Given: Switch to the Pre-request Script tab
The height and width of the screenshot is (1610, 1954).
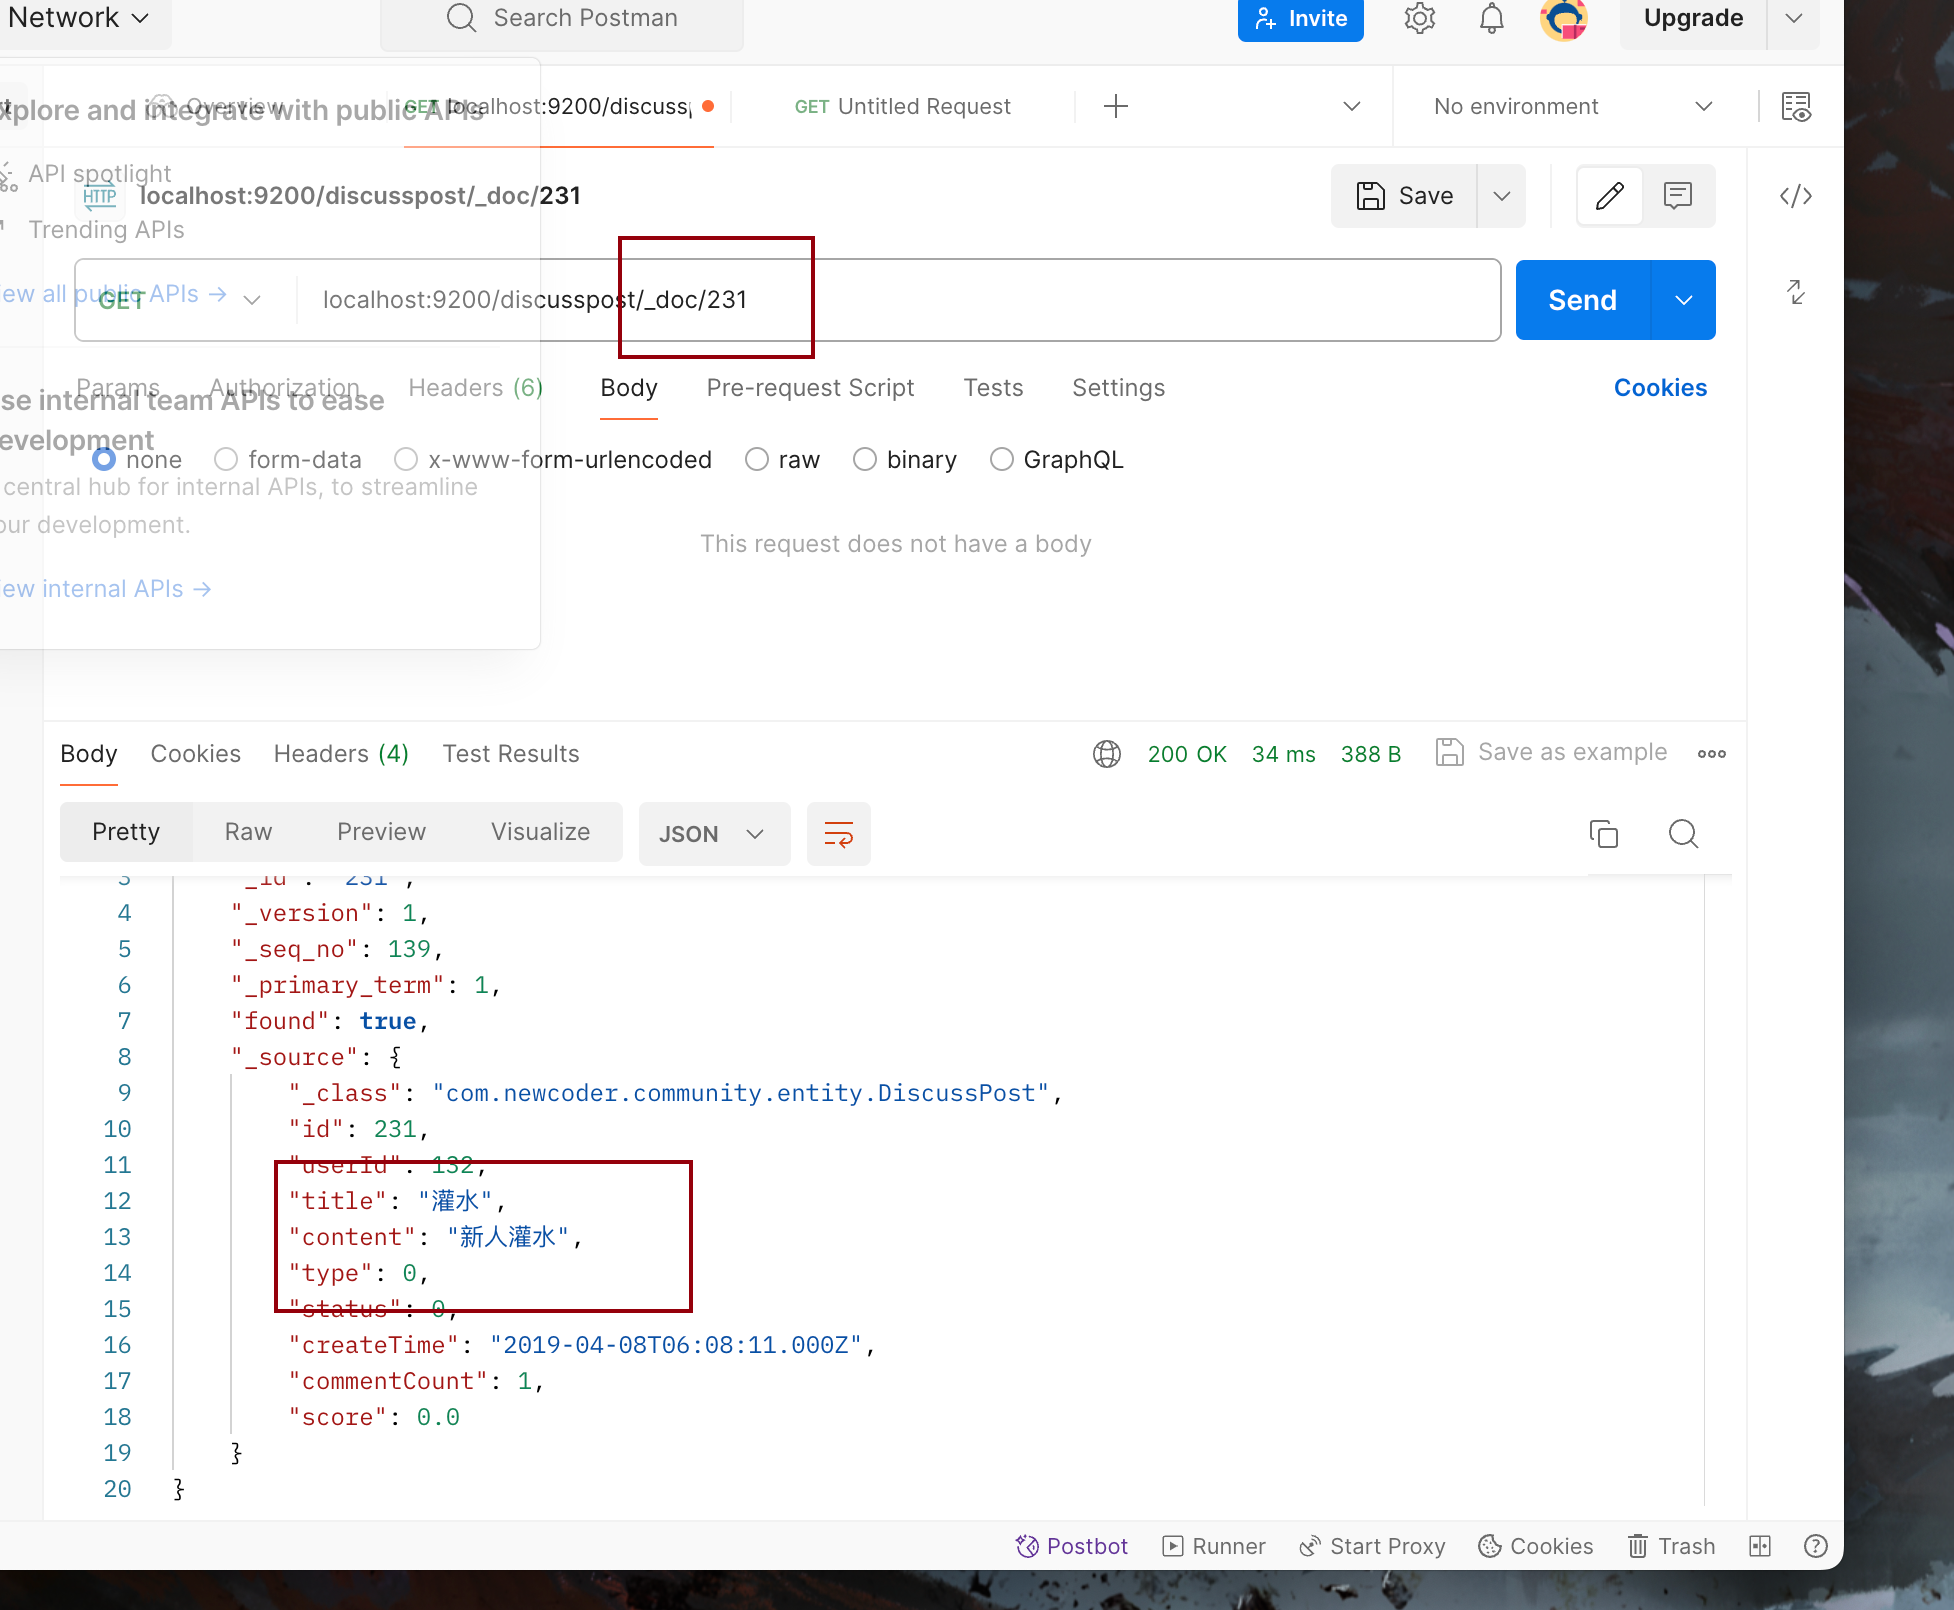Looking at the screenshot, I should pos(810,388).
